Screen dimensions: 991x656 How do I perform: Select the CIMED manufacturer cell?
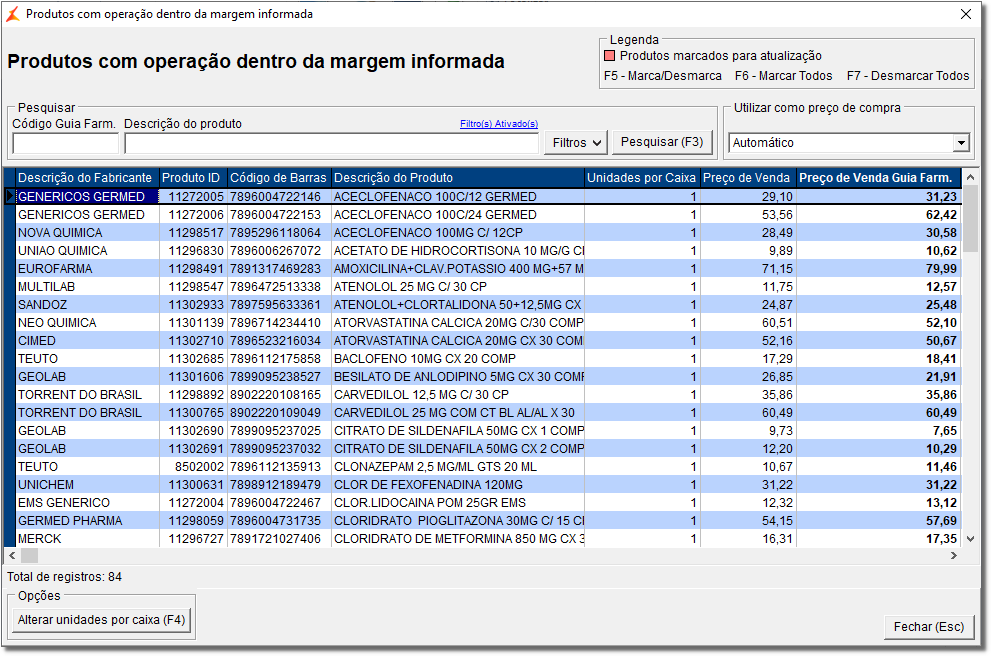pos(87,341)
